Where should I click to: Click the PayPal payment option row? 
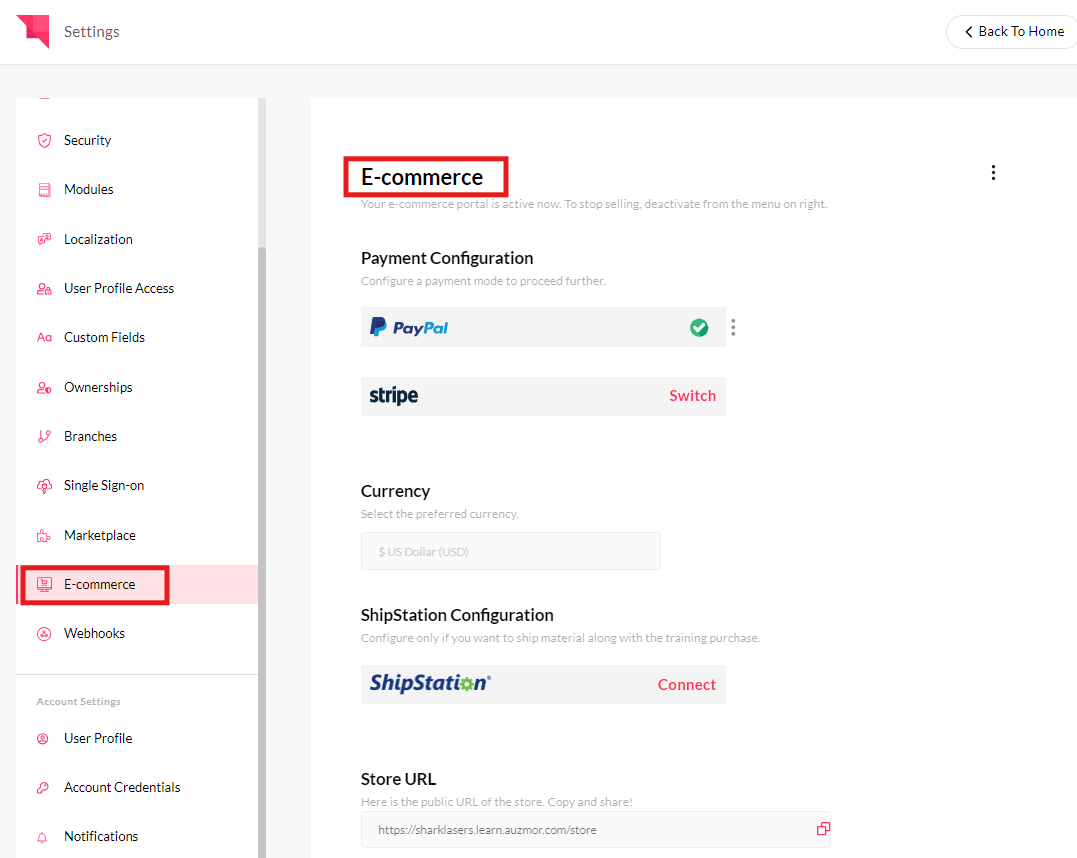[543, 327]
